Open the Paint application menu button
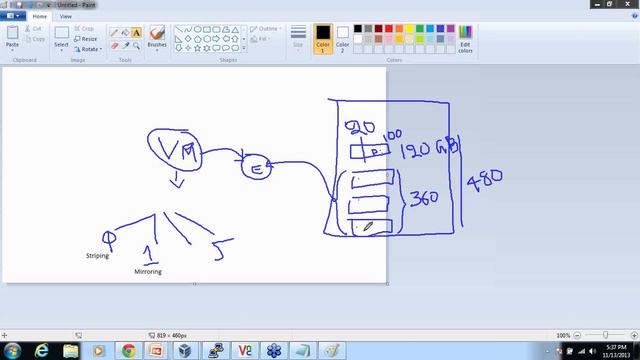 [13, 16]
